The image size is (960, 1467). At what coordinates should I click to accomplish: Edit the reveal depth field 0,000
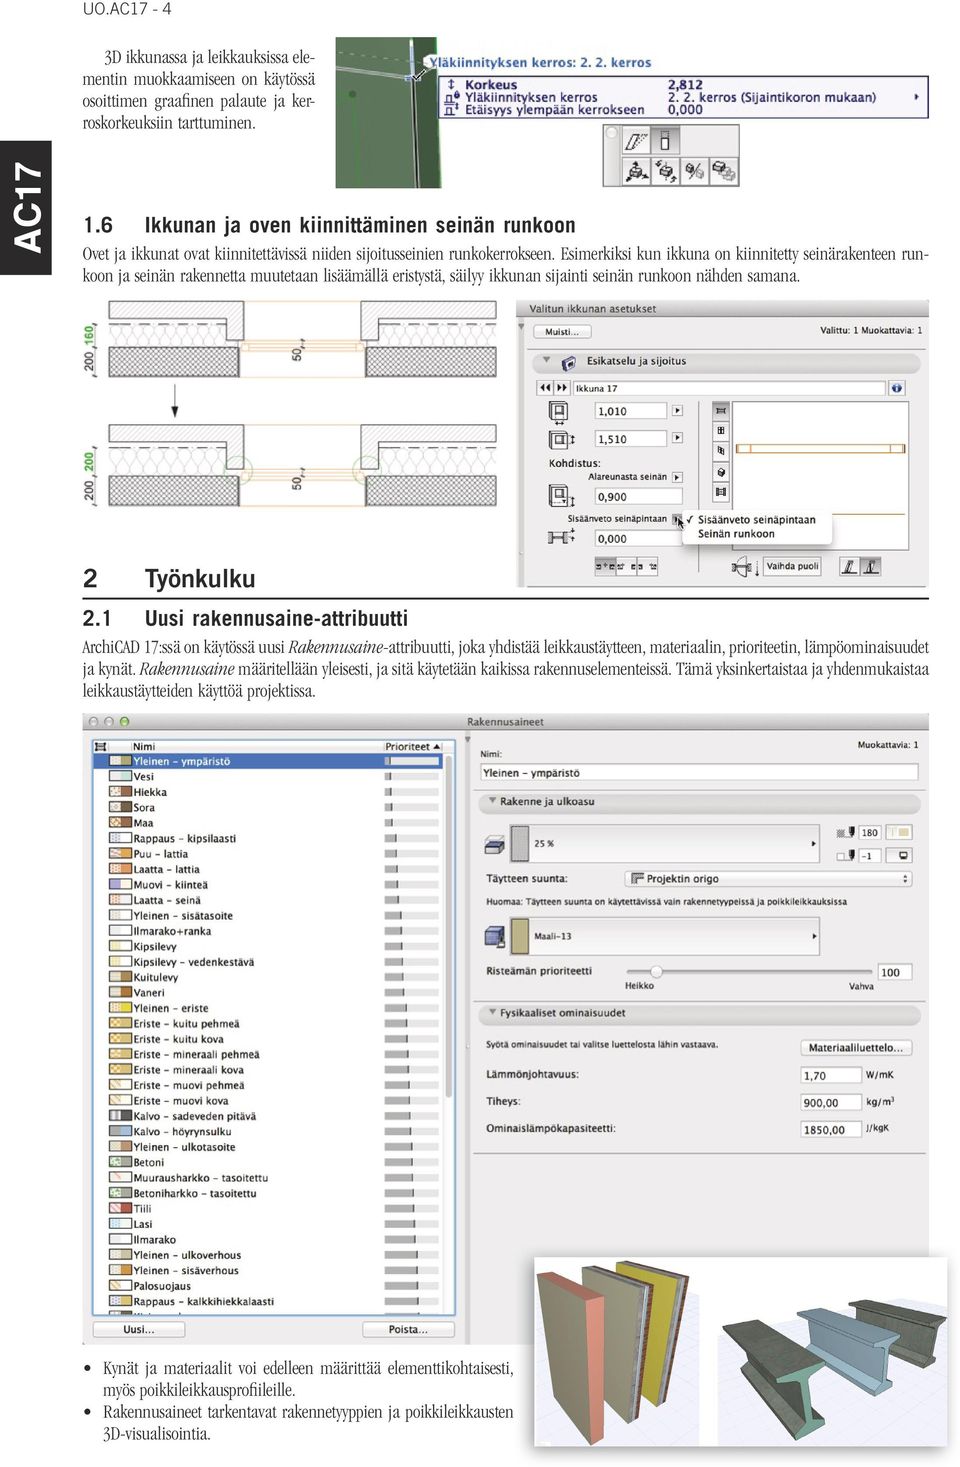[x=638, y=539]
